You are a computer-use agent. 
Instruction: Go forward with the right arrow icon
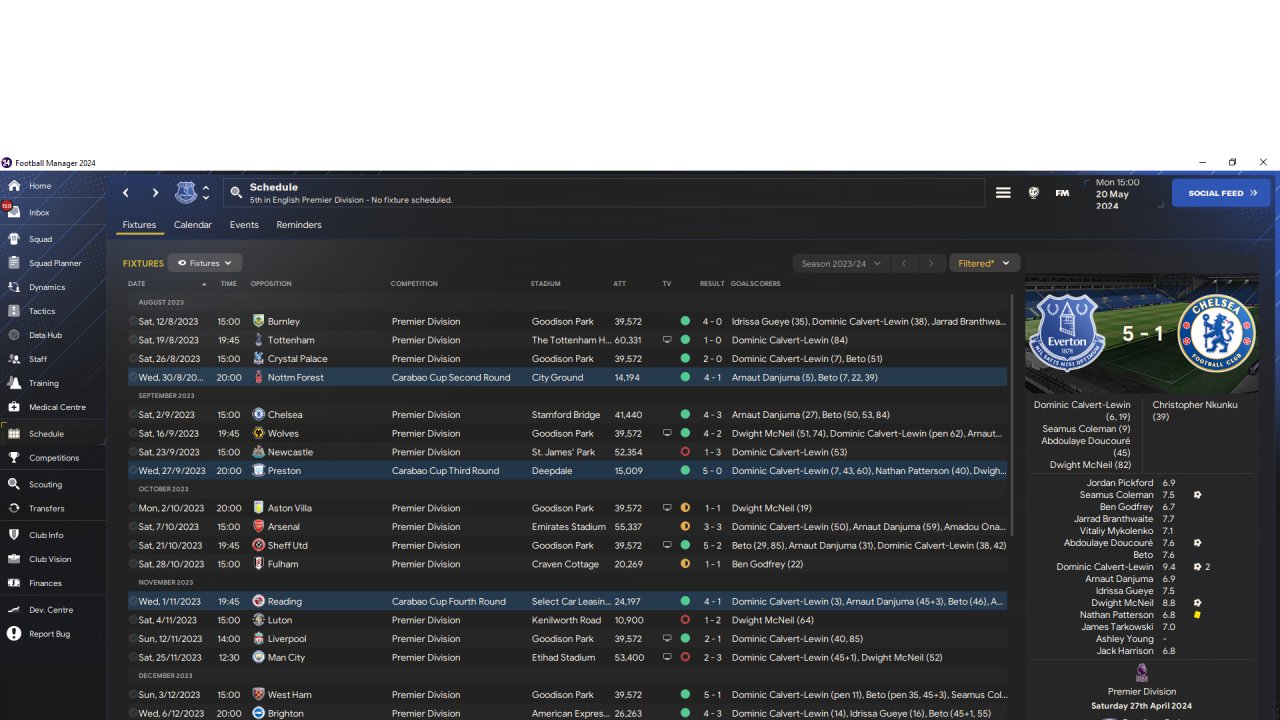(155, 193)
